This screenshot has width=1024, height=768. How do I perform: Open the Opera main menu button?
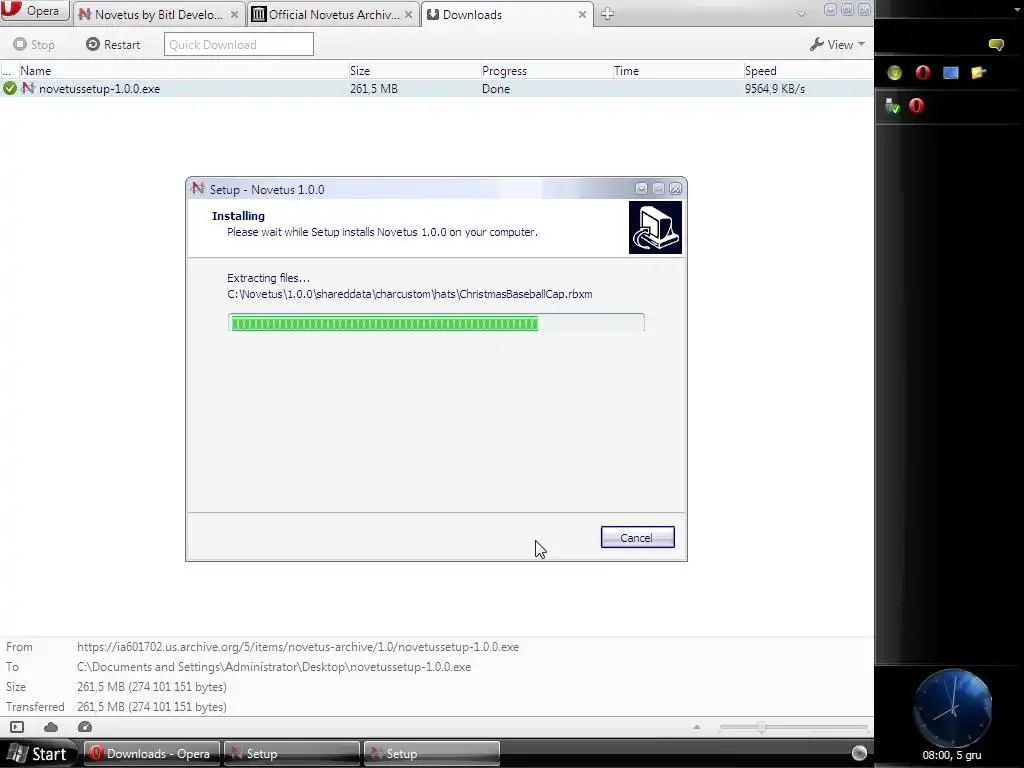pos(35,10)
